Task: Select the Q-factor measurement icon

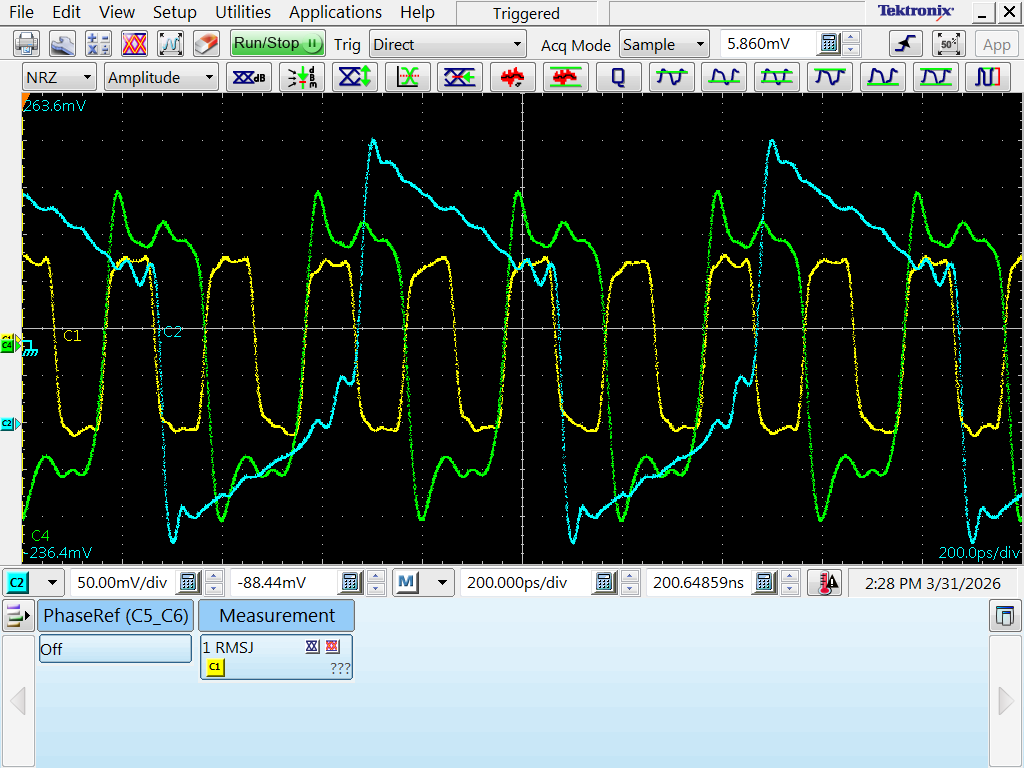Action: pos(618,78)
